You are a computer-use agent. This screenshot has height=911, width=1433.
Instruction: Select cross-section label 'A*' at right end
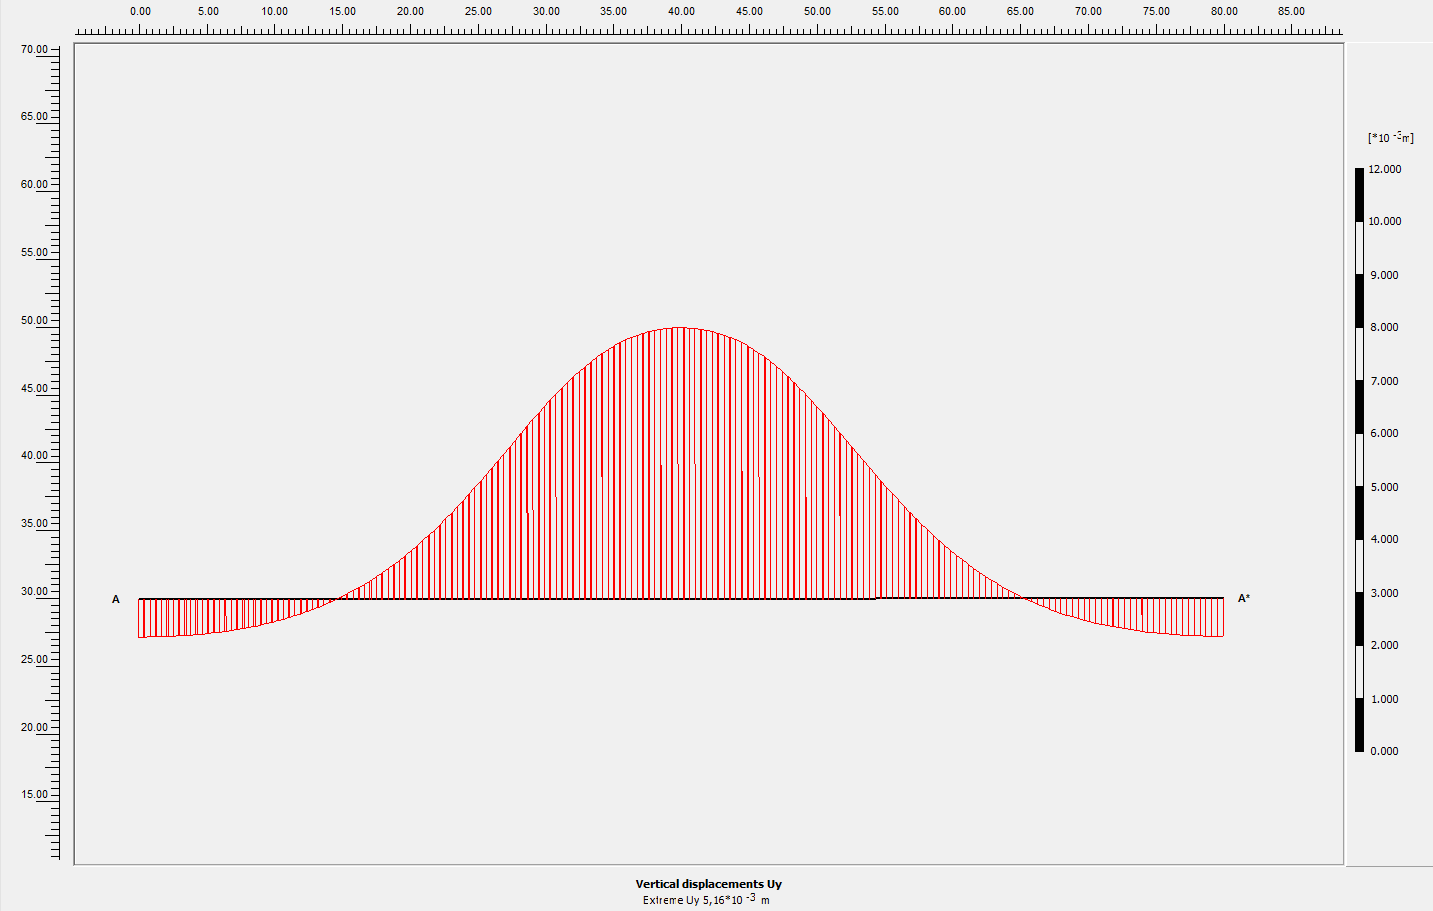coord(1244,598)
